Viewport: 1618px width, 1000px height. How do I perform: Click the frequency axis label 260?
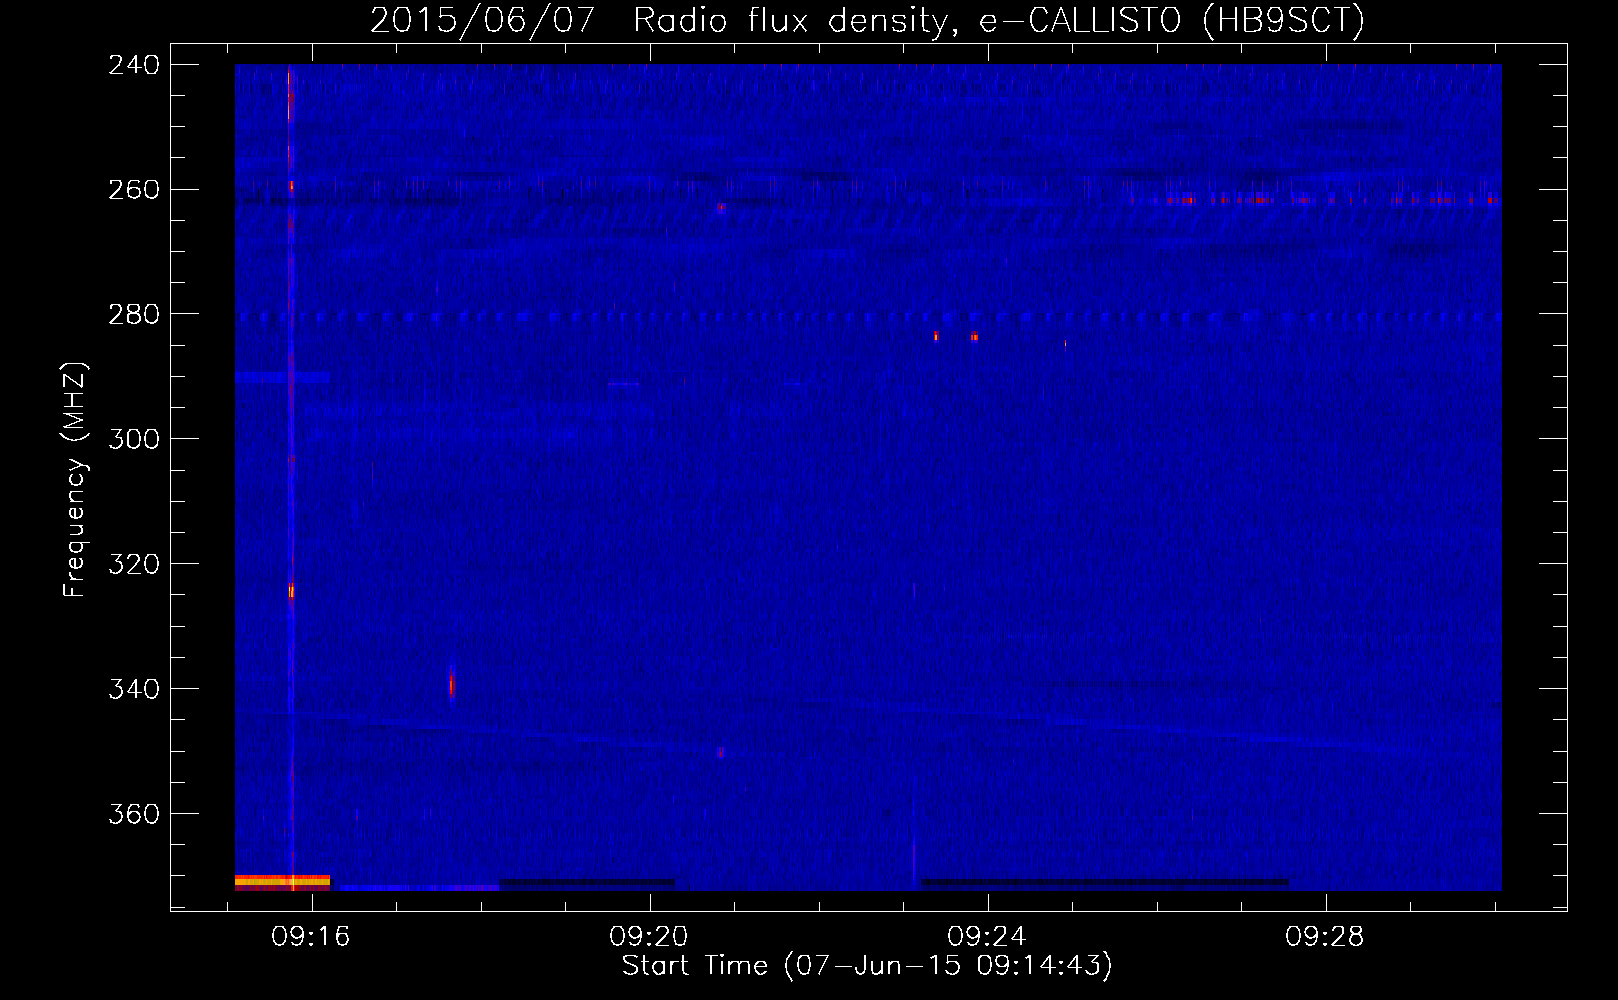tap(134, 190)
